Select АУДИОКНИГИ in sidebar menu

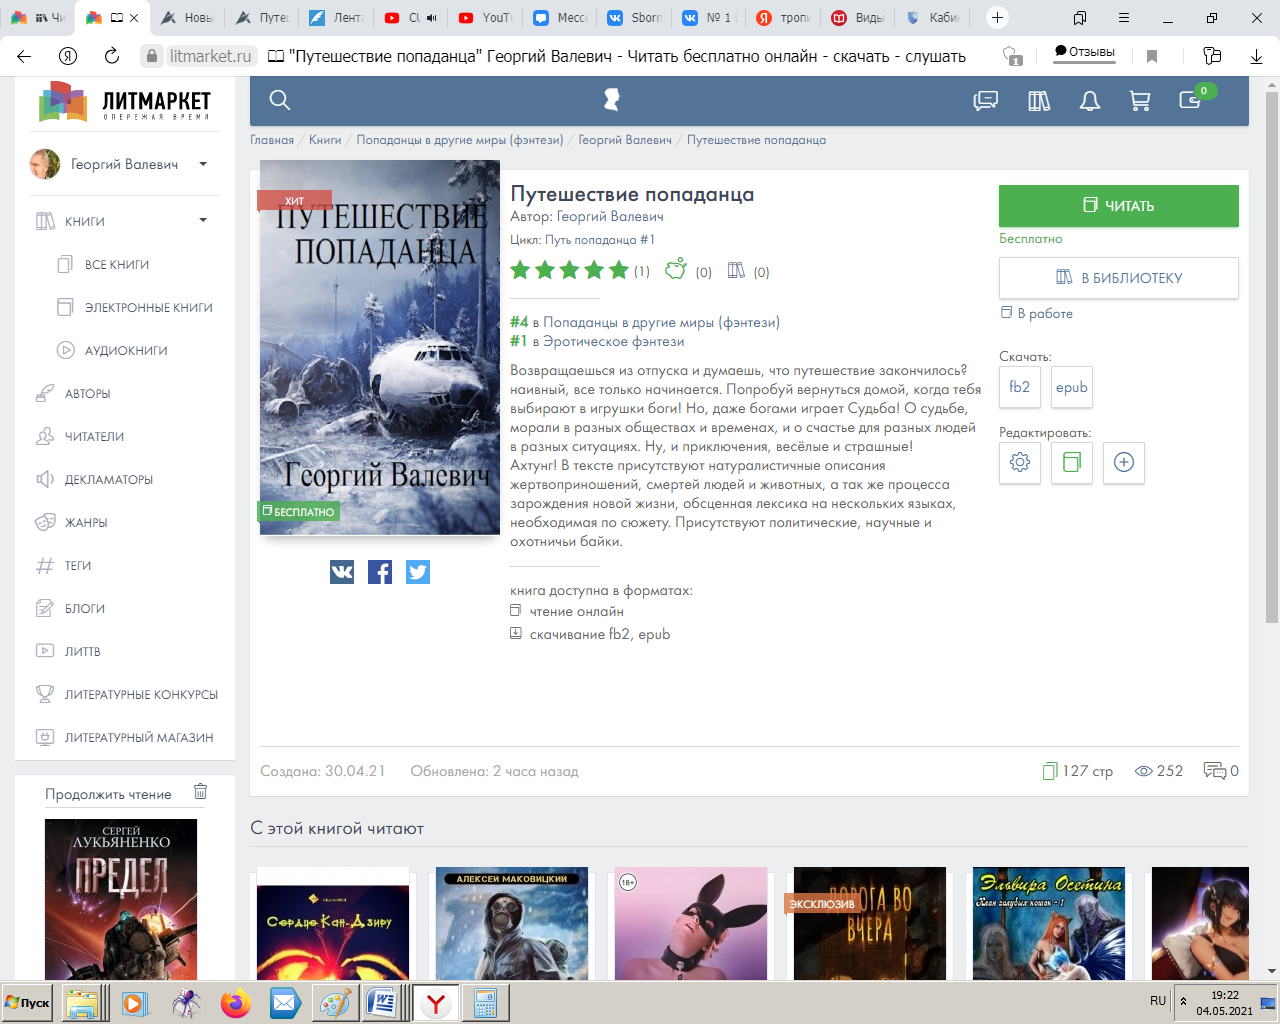tap(126, 351)
